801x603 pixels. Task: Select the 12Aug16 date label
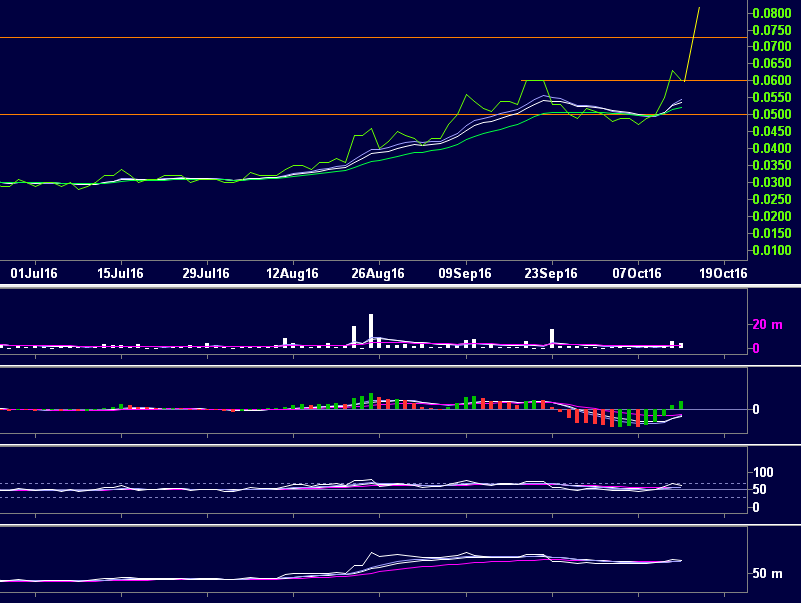pos(292,273)
